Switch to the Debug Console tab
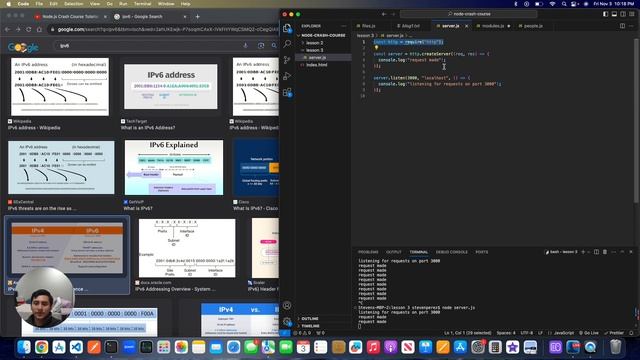640x360 pixels. pos(451,252)
